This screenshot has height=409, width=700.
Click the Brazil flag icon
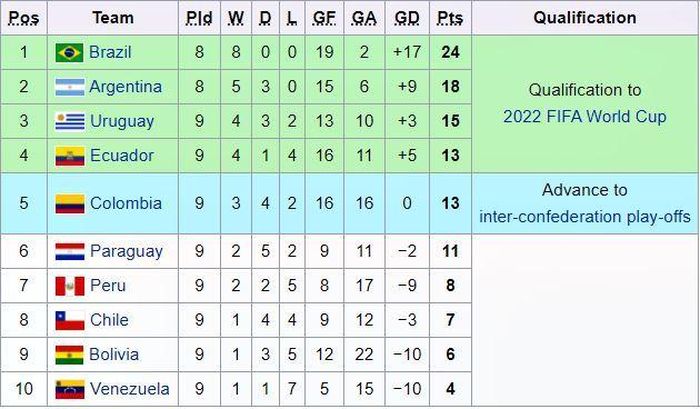70,53
